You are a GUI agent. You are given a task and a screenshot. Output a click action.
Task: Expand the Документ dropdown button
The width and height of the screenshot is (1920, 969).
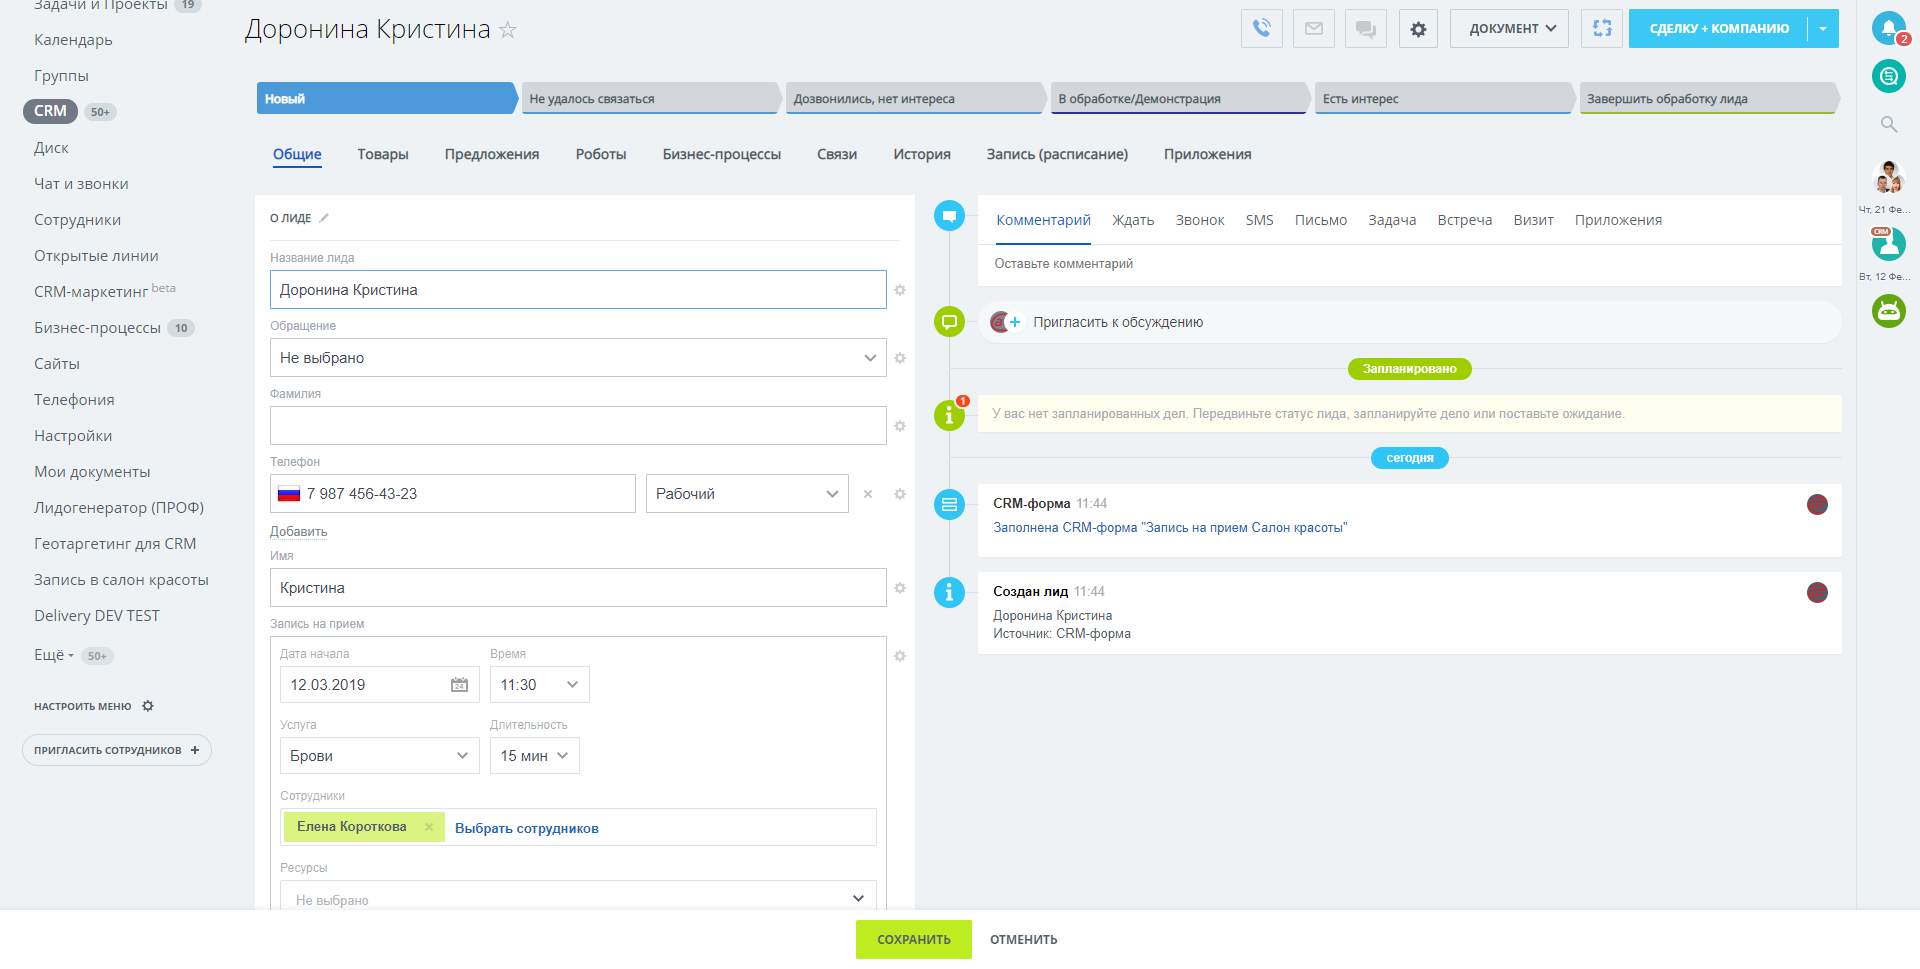pyautogui.click(x=1509, y=29)
